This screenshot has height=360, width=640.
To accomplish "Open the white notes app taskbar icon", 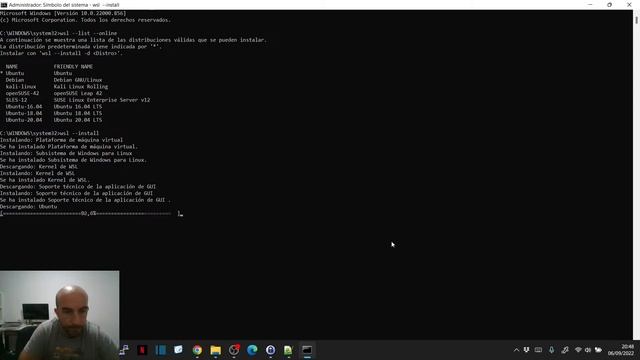I will pos(178,350).
